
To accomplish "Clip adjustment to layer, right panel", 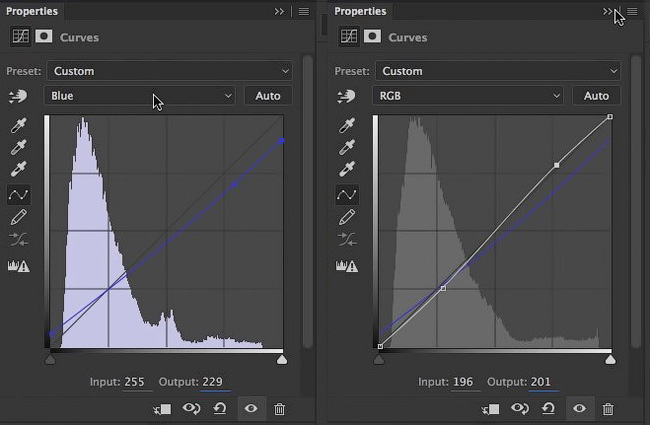I will pos(490,409).
